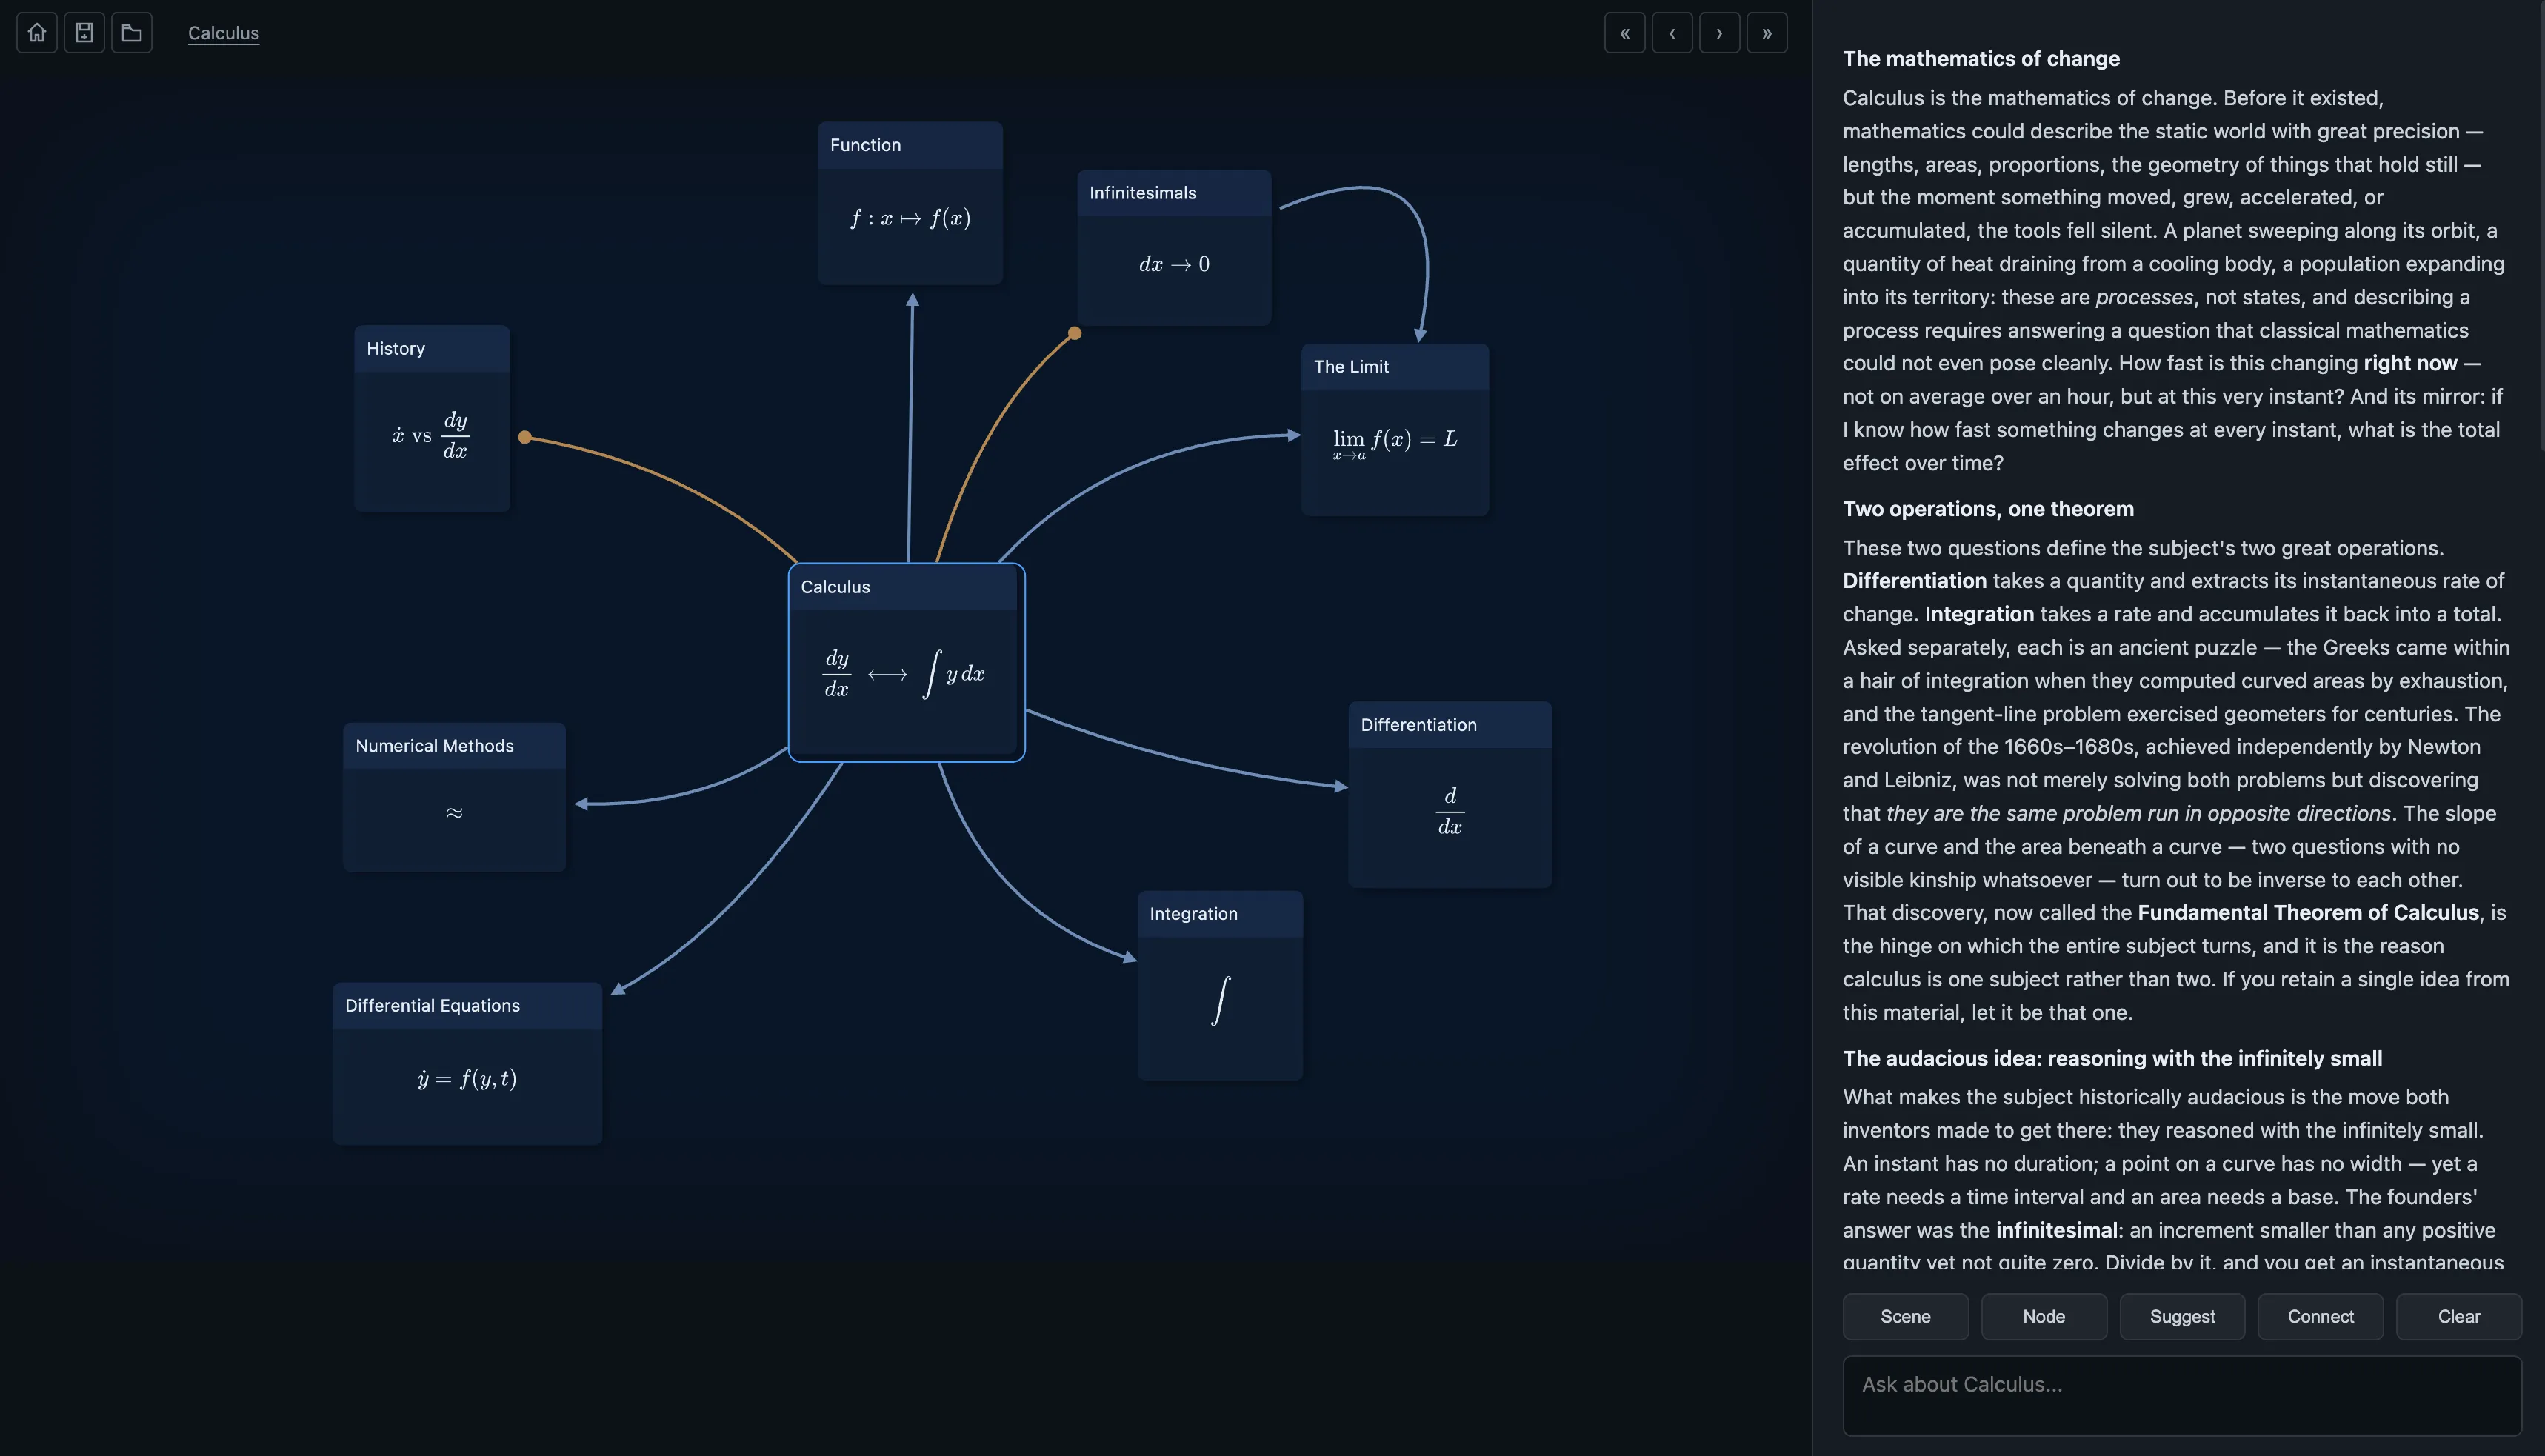
Task: Click heading 'Two operations, one theorem'
Action: (1988, 509)
